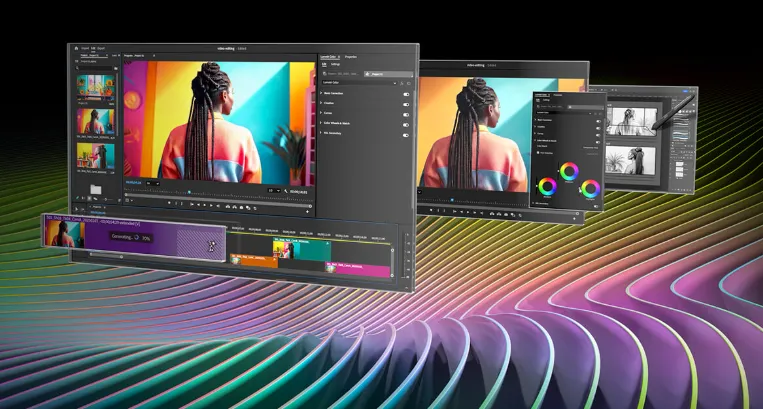This screenshot has height=409, width=763.
Task: Click the new bin folder icon in Project panel
Action: click(96, 189)
